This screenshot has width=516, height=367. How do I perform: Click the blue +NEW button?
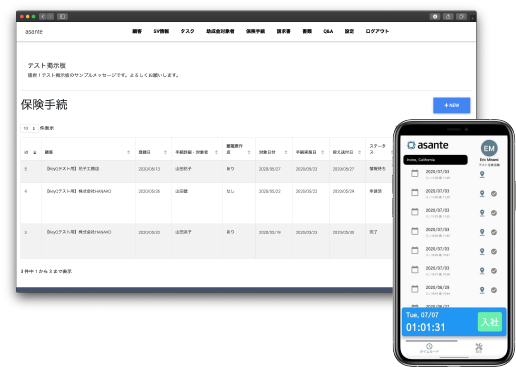pos(451,105)
